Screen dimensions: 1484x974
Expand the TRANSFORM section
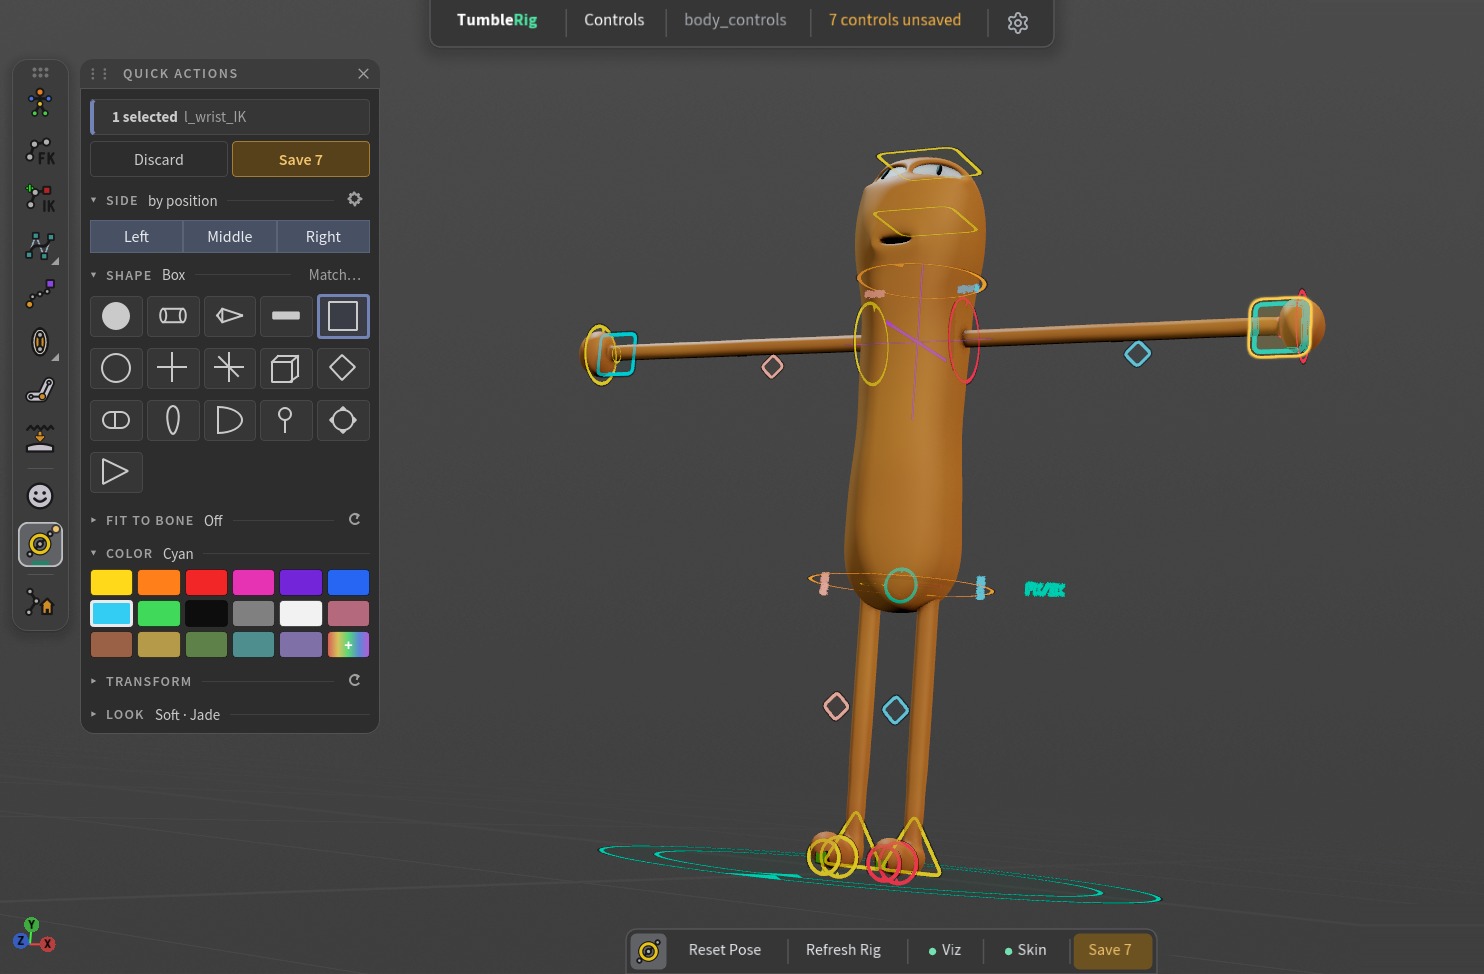pyautogui.click(x=94, y=681)
